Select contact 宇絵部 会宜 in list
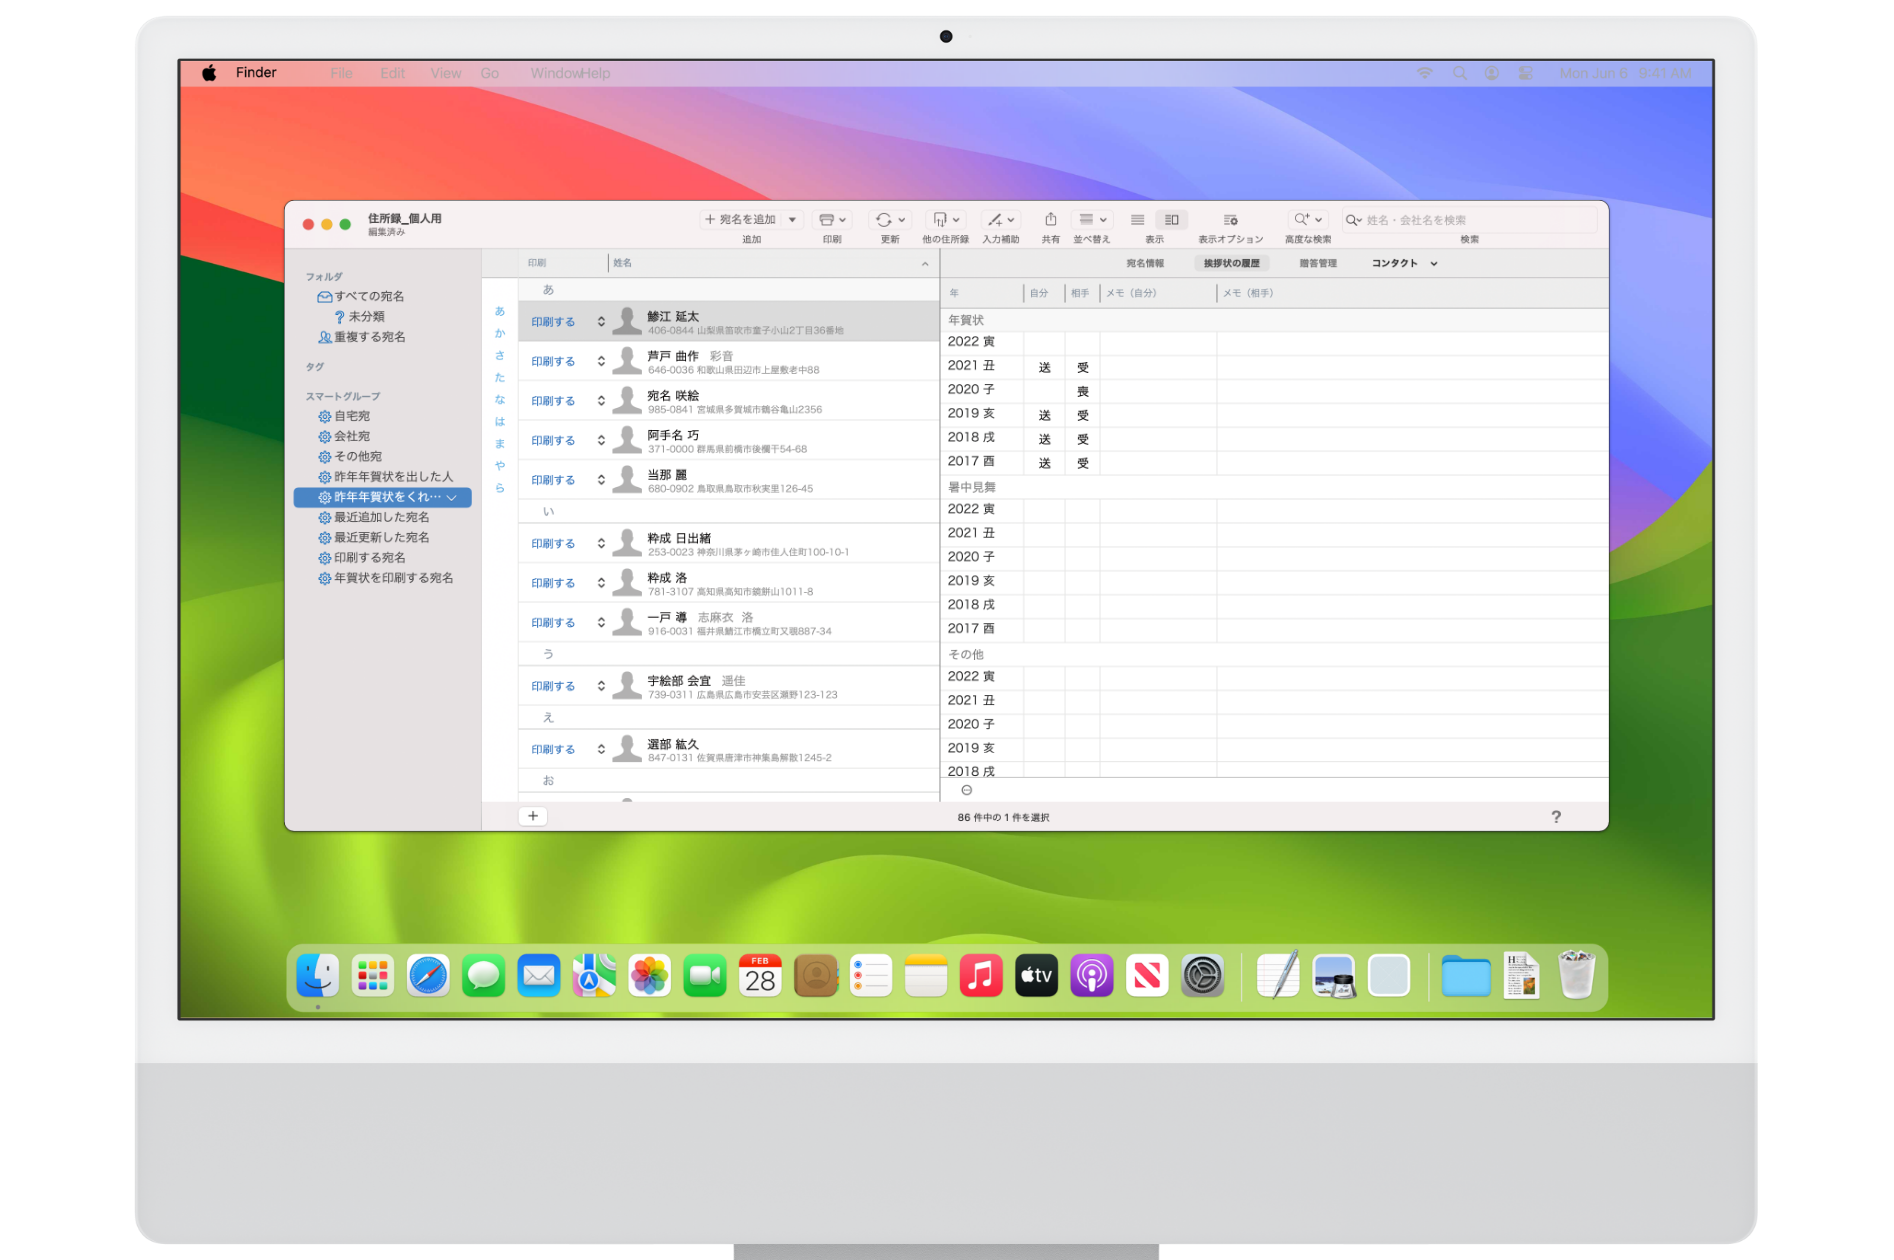Viewport: 1894px width, 1260px height. [x=728, y=686]
